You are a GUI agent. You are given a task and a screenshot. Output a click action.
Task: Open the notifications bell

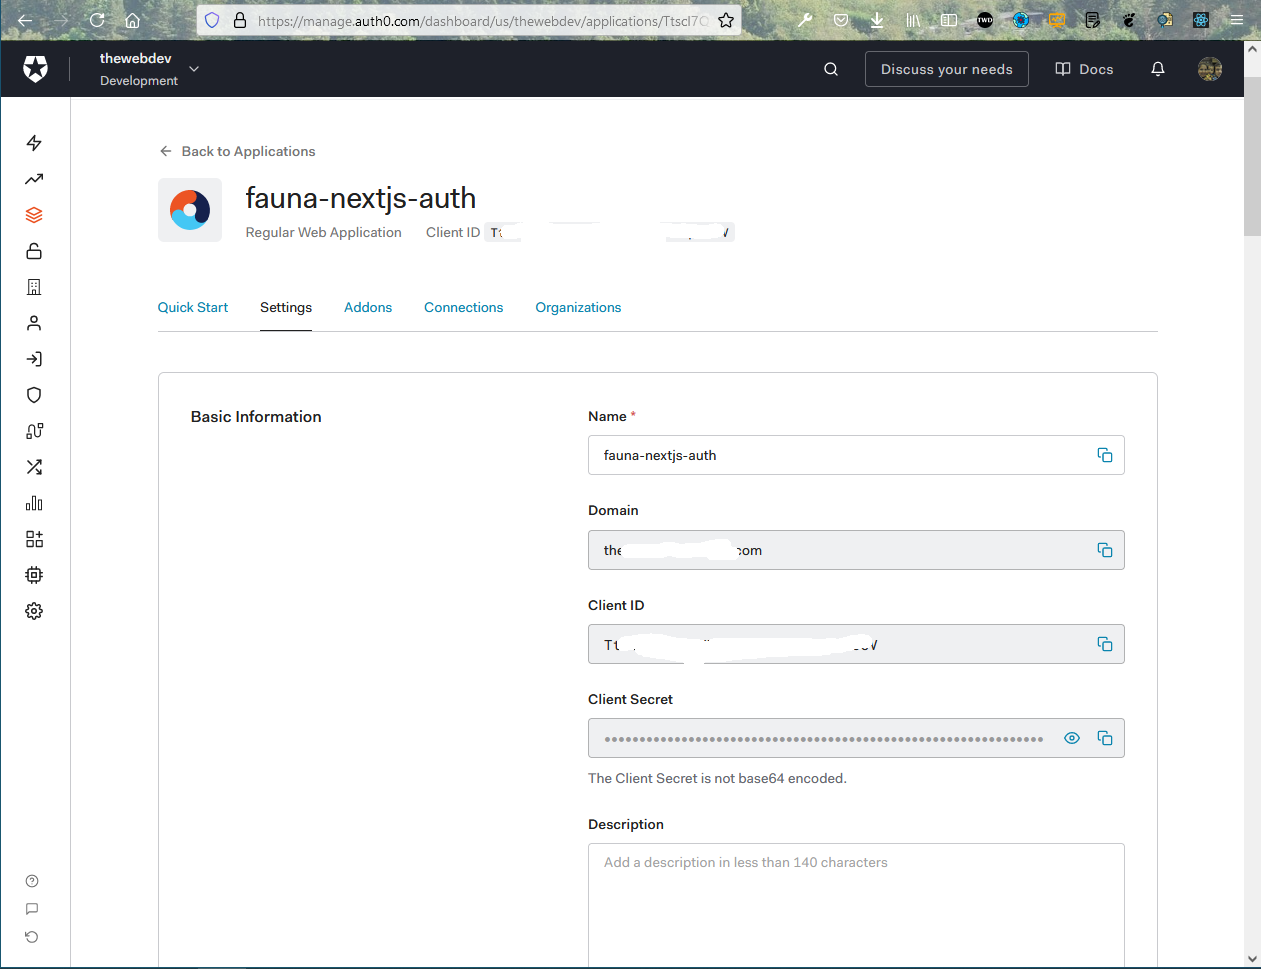(1158, 69)
